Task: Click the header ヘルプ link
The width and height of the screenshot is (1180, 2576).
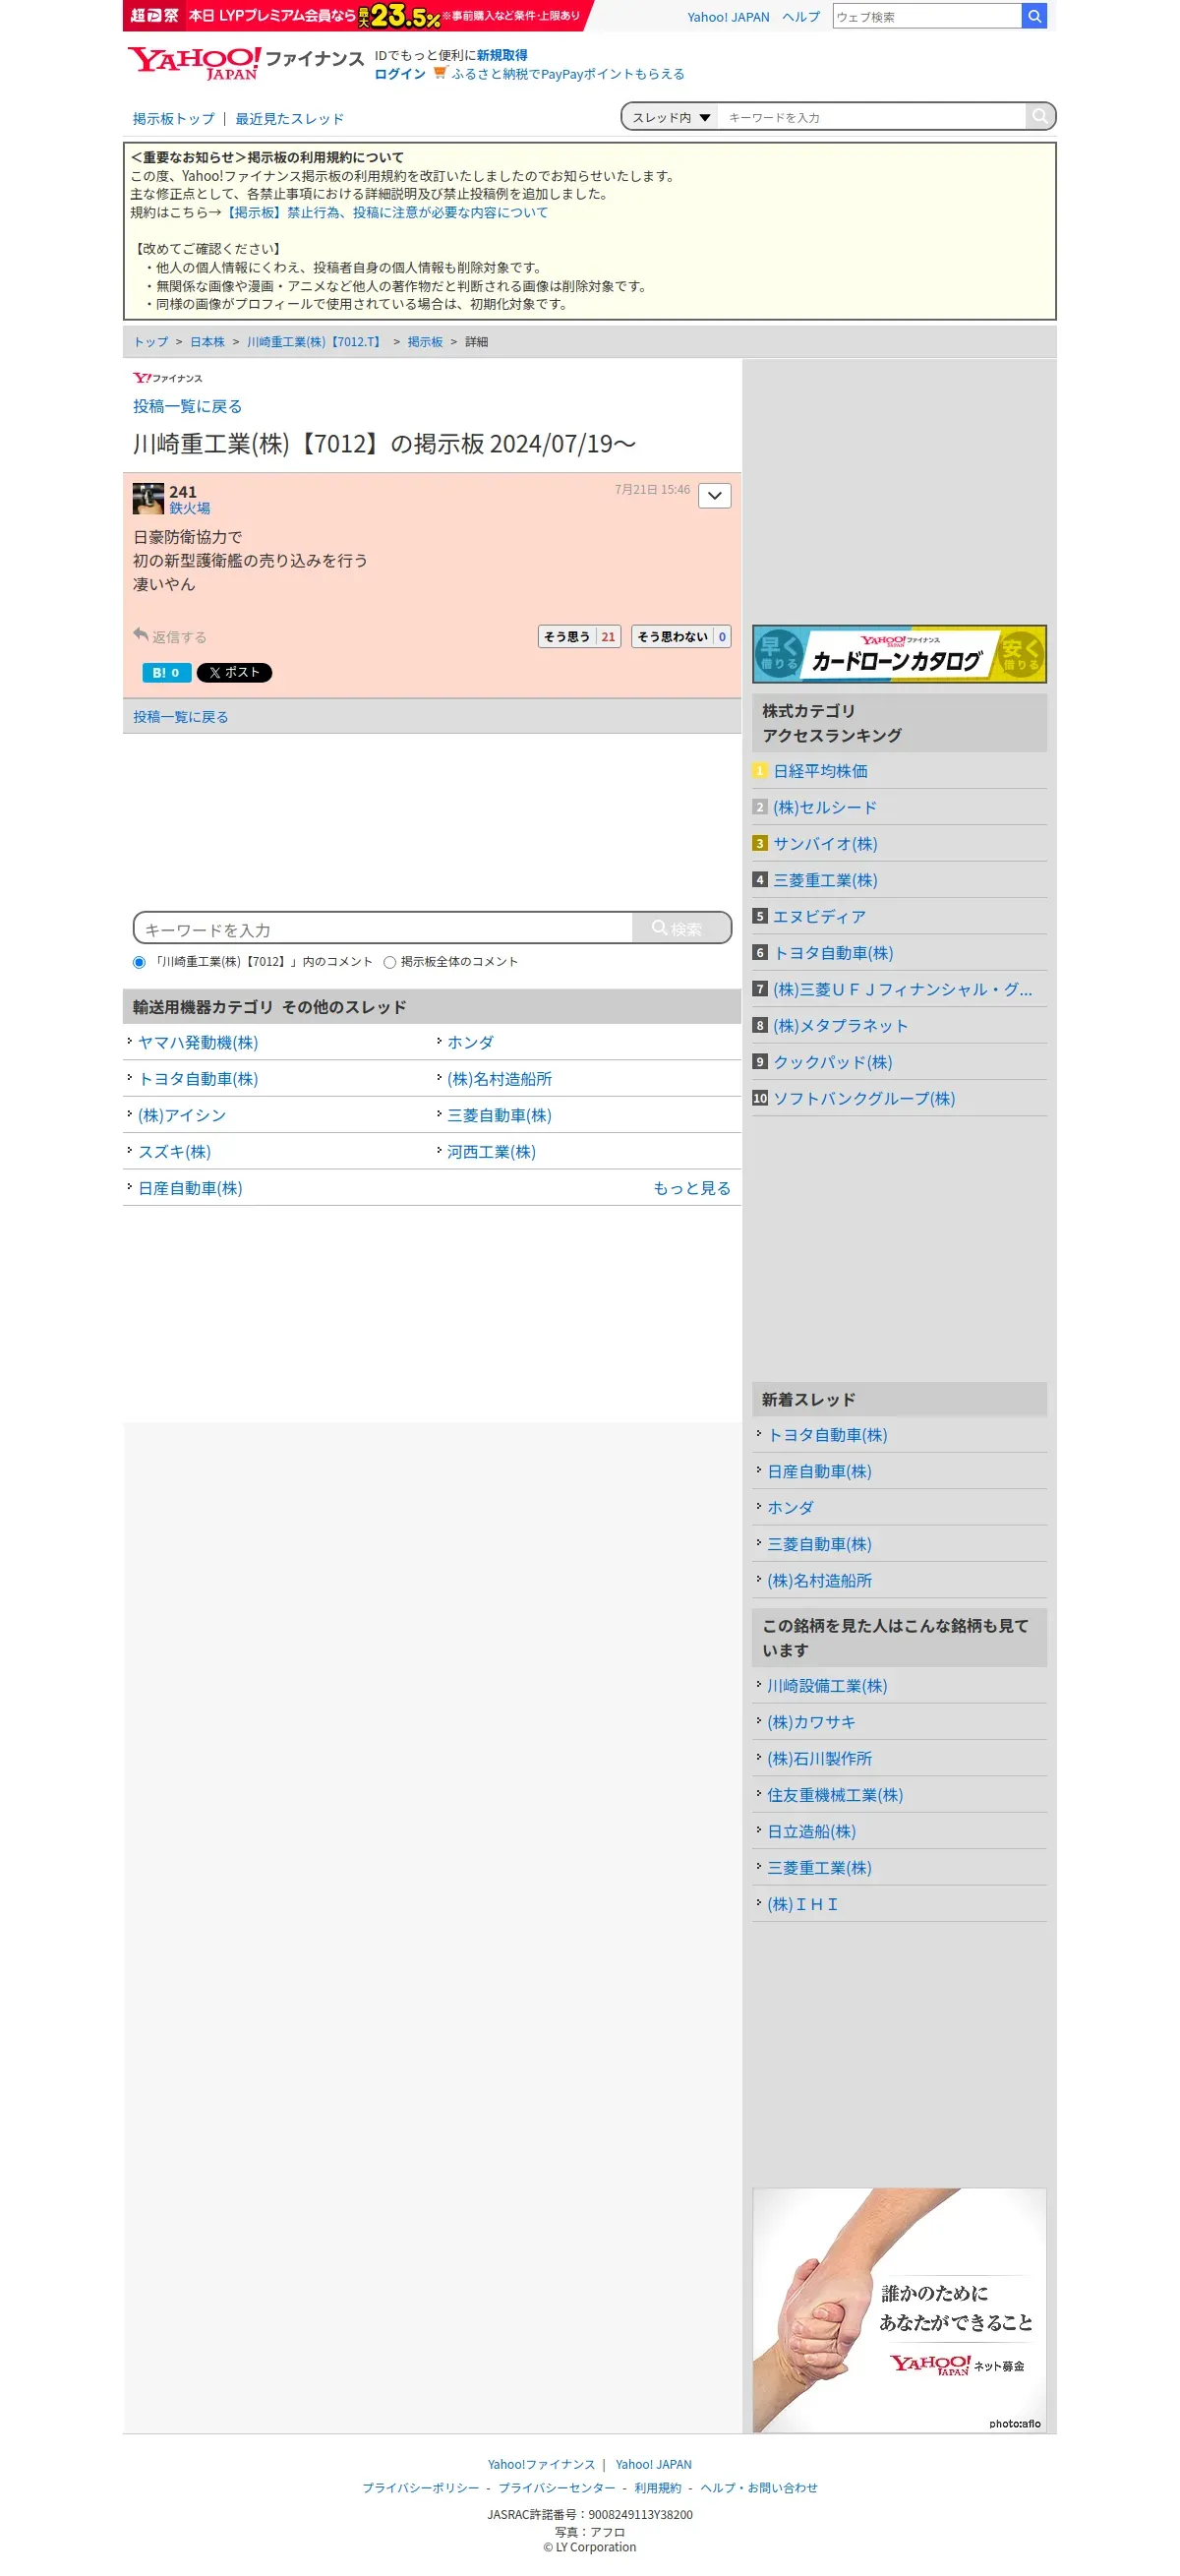Action: [x=800, y=17]
